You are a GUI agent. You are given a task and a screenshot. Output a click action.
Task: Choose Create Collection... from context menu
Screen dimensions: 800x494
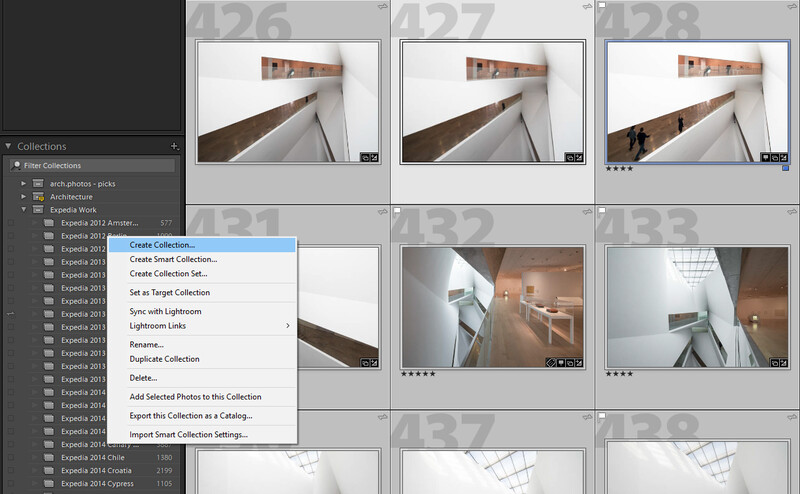(x=202, y=245)
